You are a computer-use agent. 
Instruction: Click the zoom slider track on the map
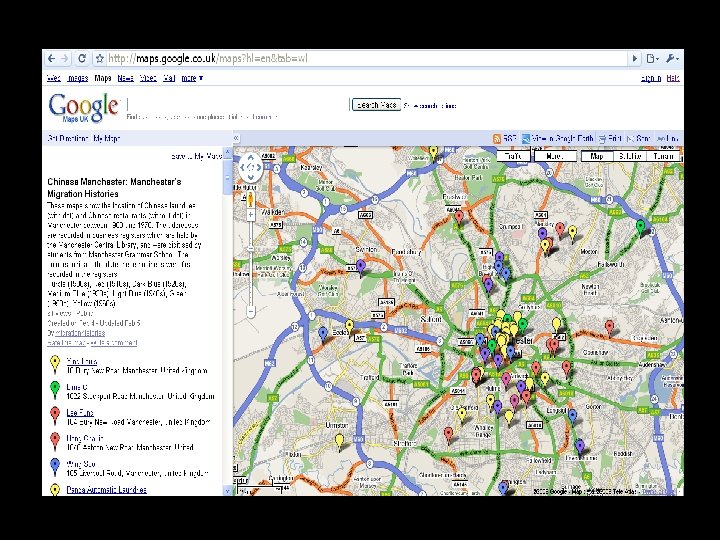click(x=251, y=264)
